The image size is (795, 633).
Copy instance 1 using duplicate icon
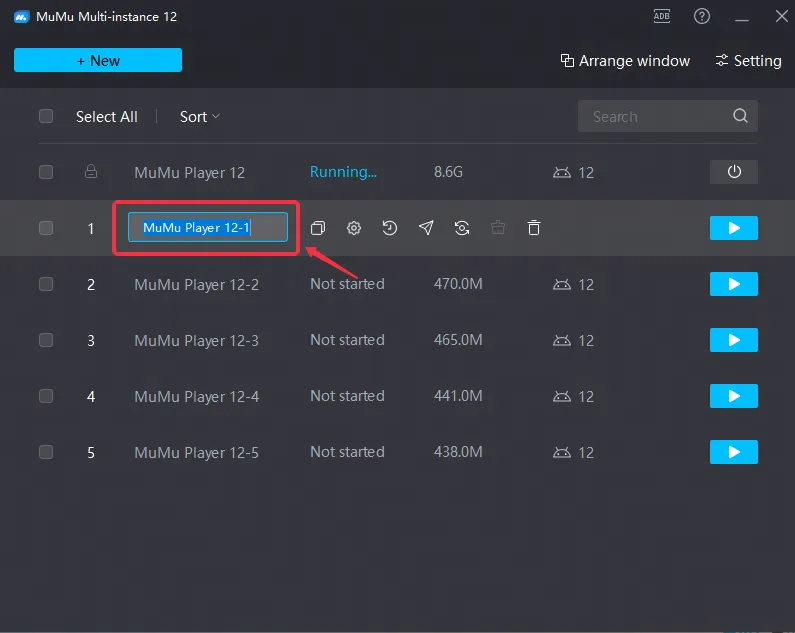point(318,228)
